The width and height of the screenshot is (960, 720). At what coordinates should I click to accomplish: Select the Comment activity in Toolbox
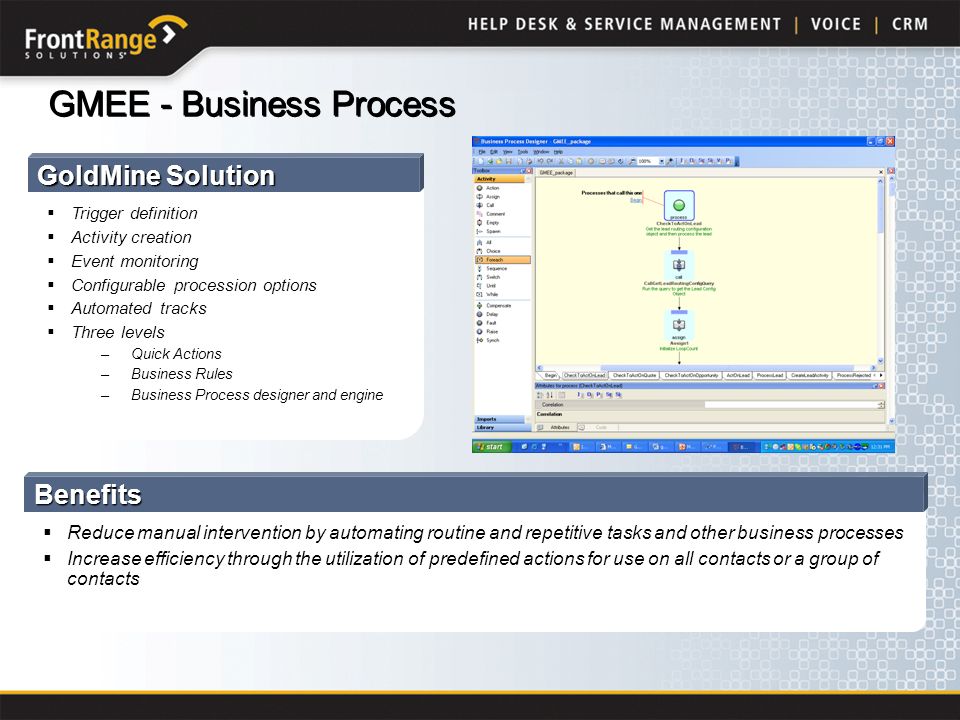point(491,214)
